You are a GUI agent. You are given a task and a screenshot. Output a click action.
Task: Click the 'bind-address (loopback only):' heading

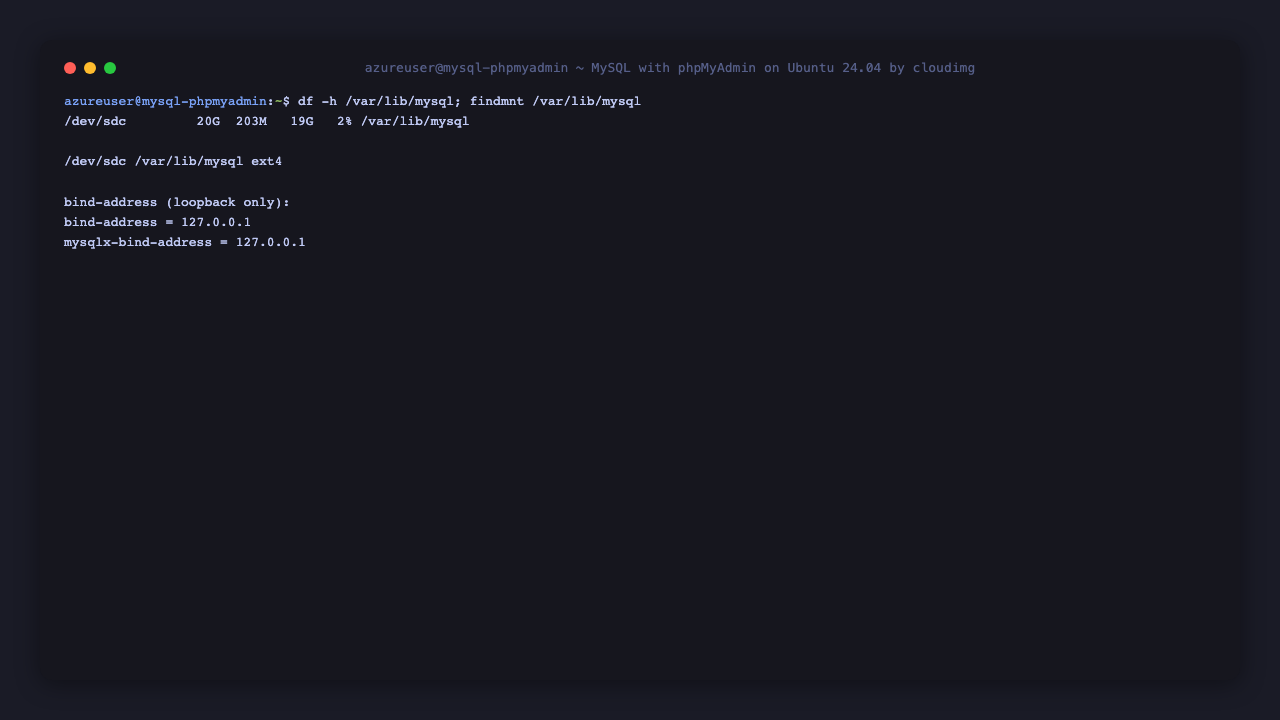click(177, 203)
